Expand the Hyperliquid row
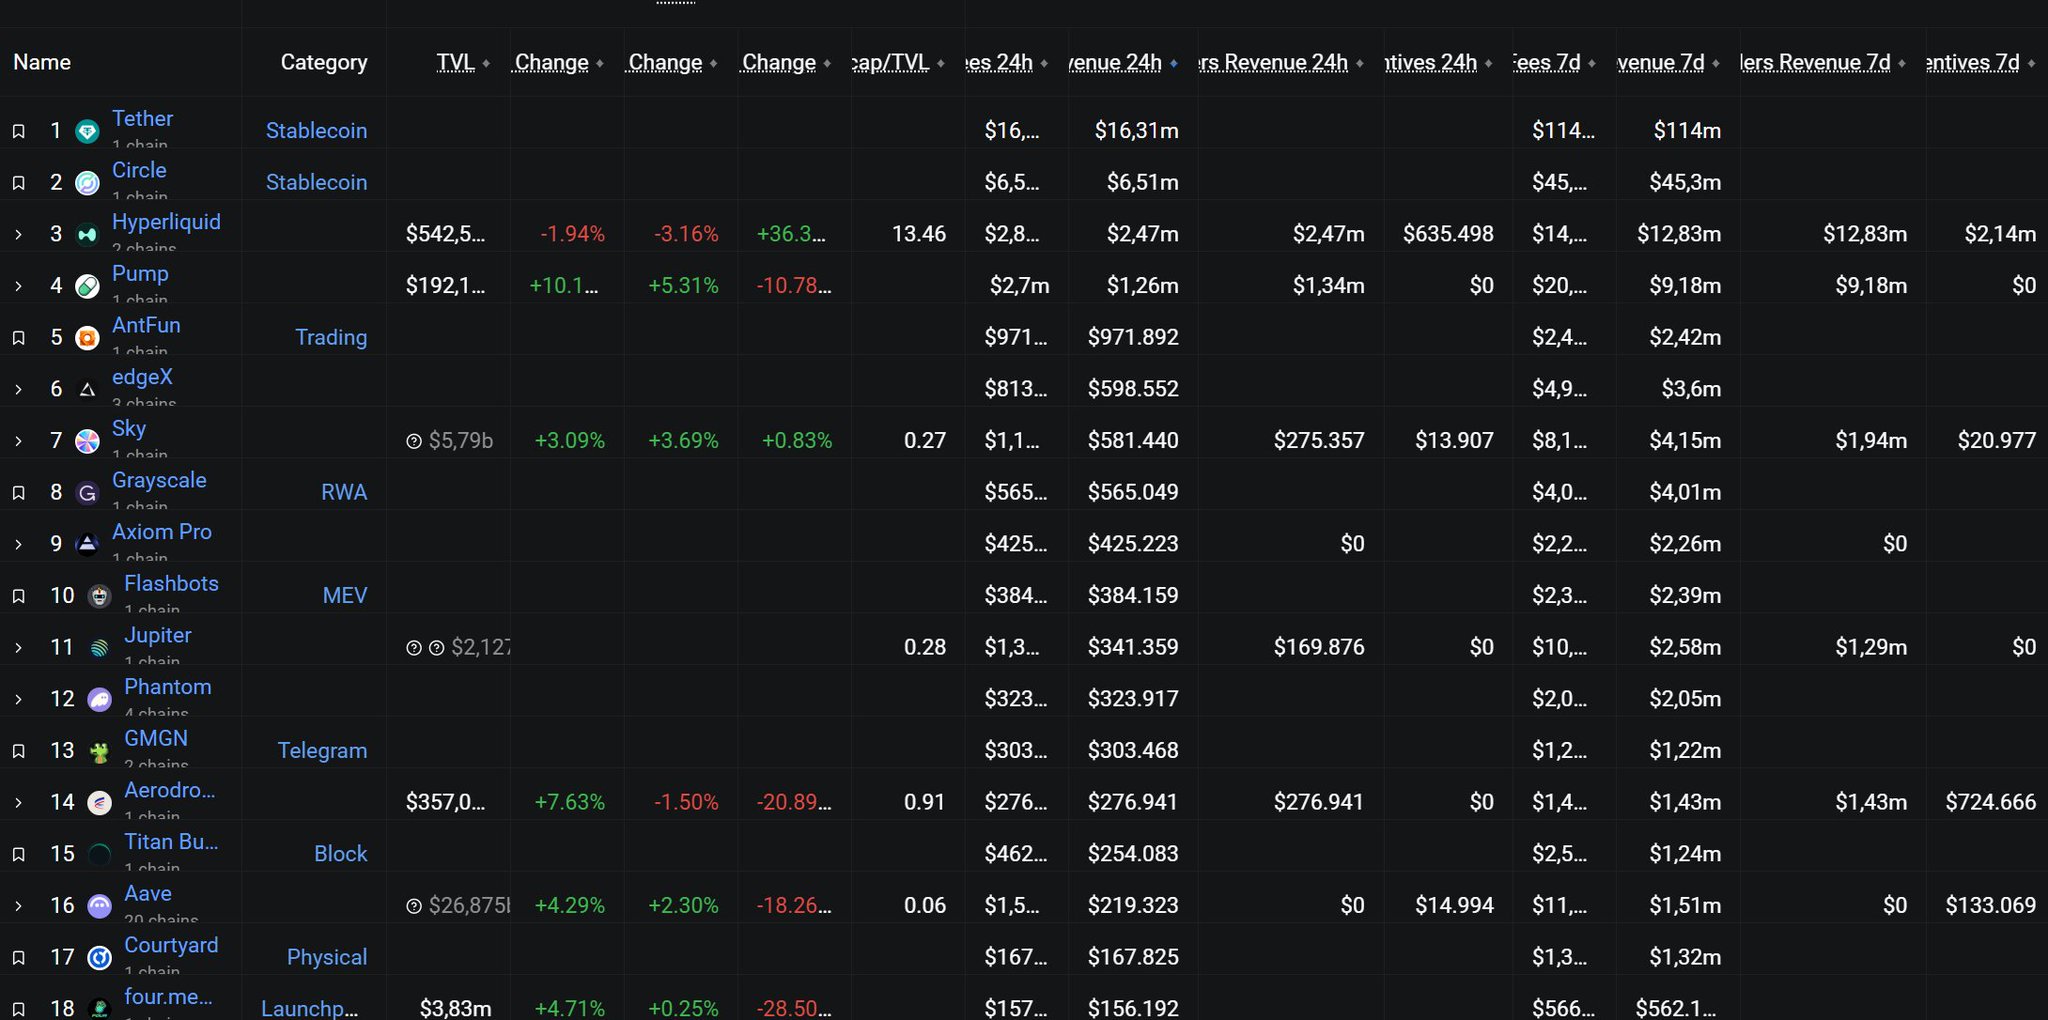This screenshot has height=1020, width=2048. 18,235
